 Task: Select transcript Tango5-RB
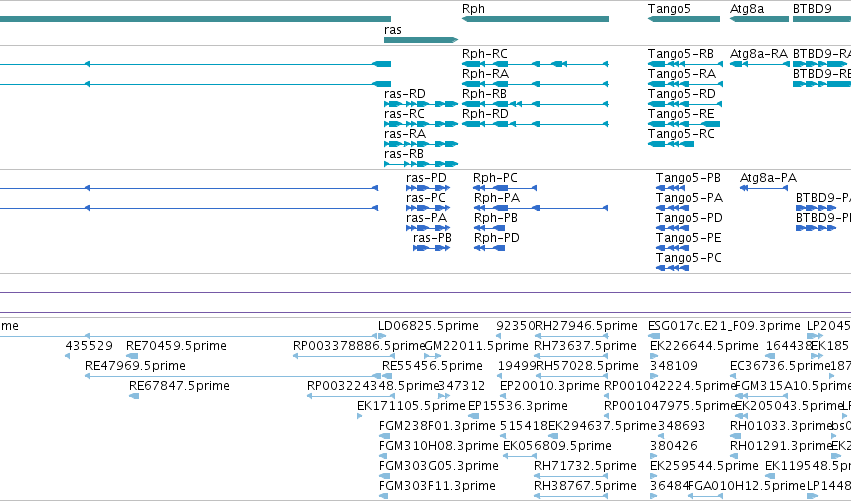(x=681, y=54)
